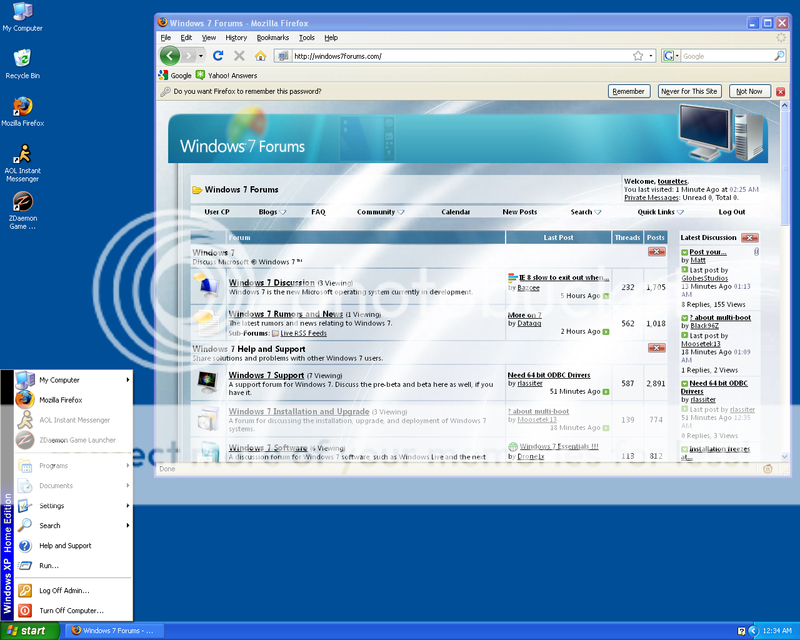Expand Quick Links forum menu

pos(680,212)
